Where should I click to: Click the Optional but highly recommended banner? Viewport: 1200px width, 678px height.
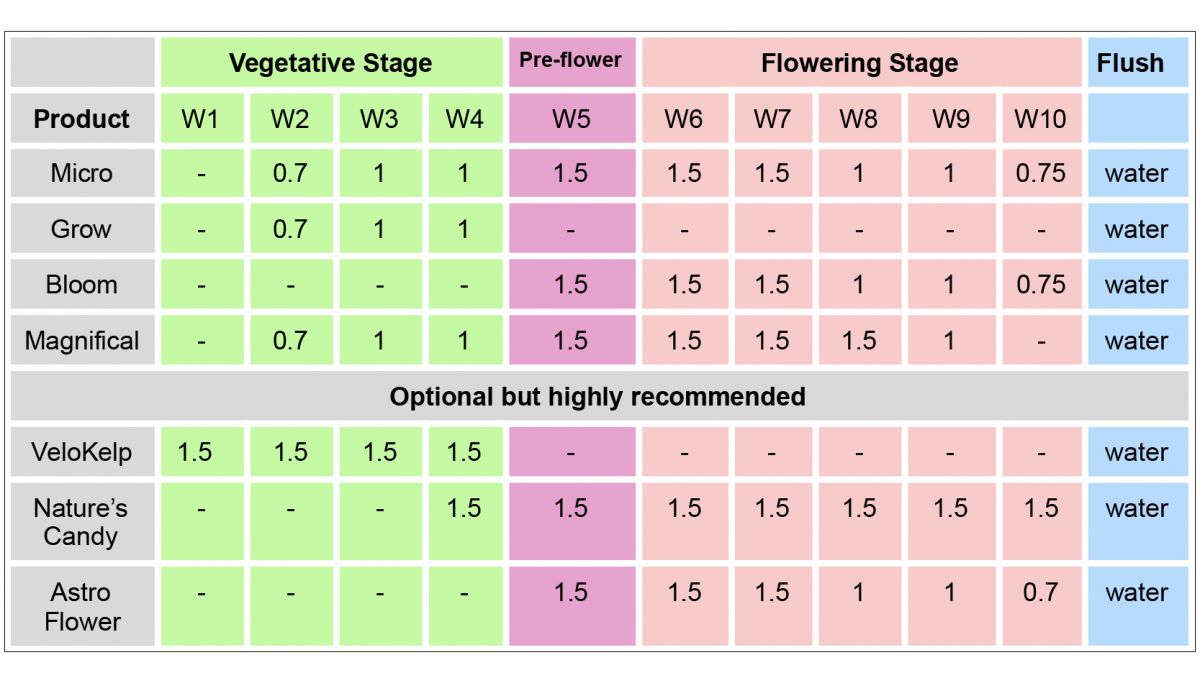tap(597, 397)
